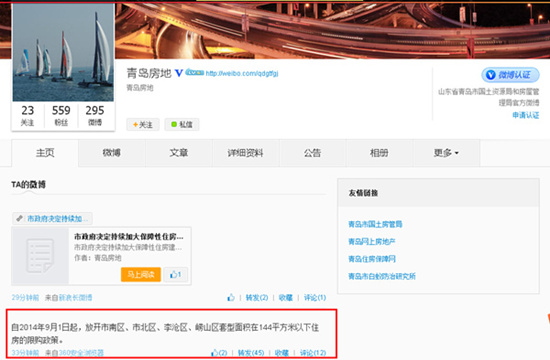
Task: Click the 作者：青岛房地 author line
Action: pos(98,258)
